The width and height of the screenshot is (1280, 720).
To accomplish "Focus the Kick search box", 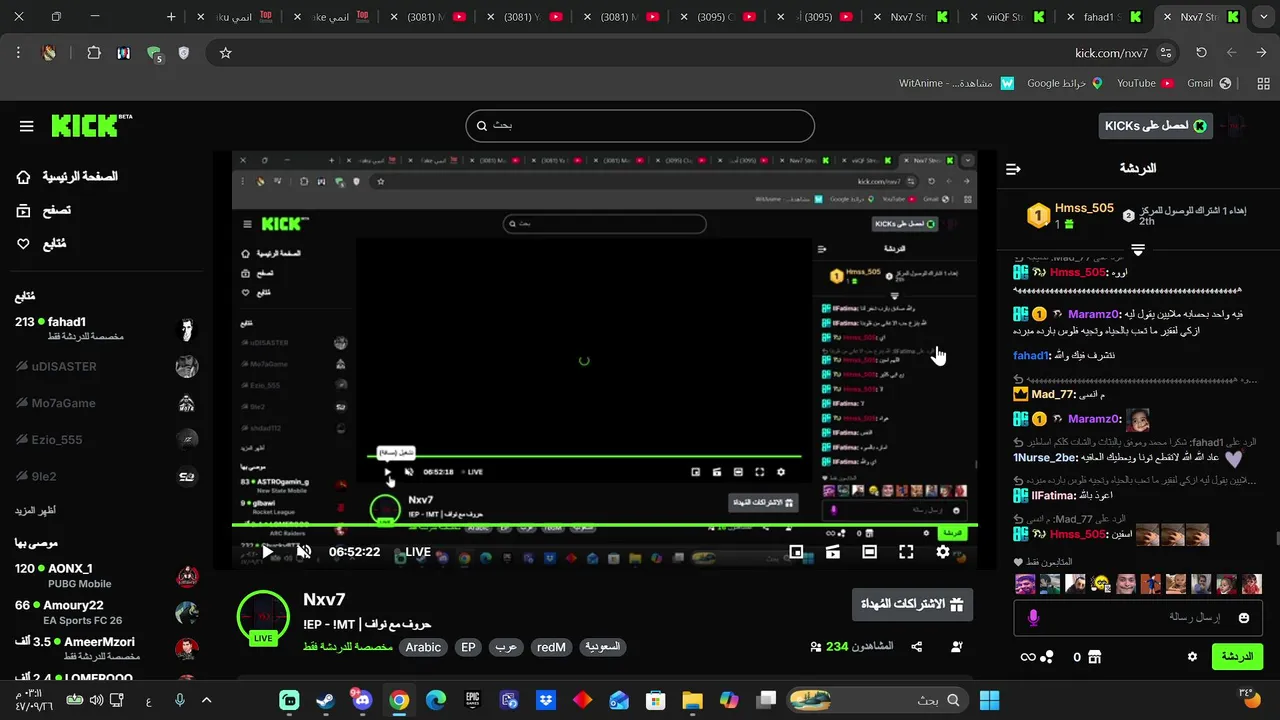I will 640,126.
